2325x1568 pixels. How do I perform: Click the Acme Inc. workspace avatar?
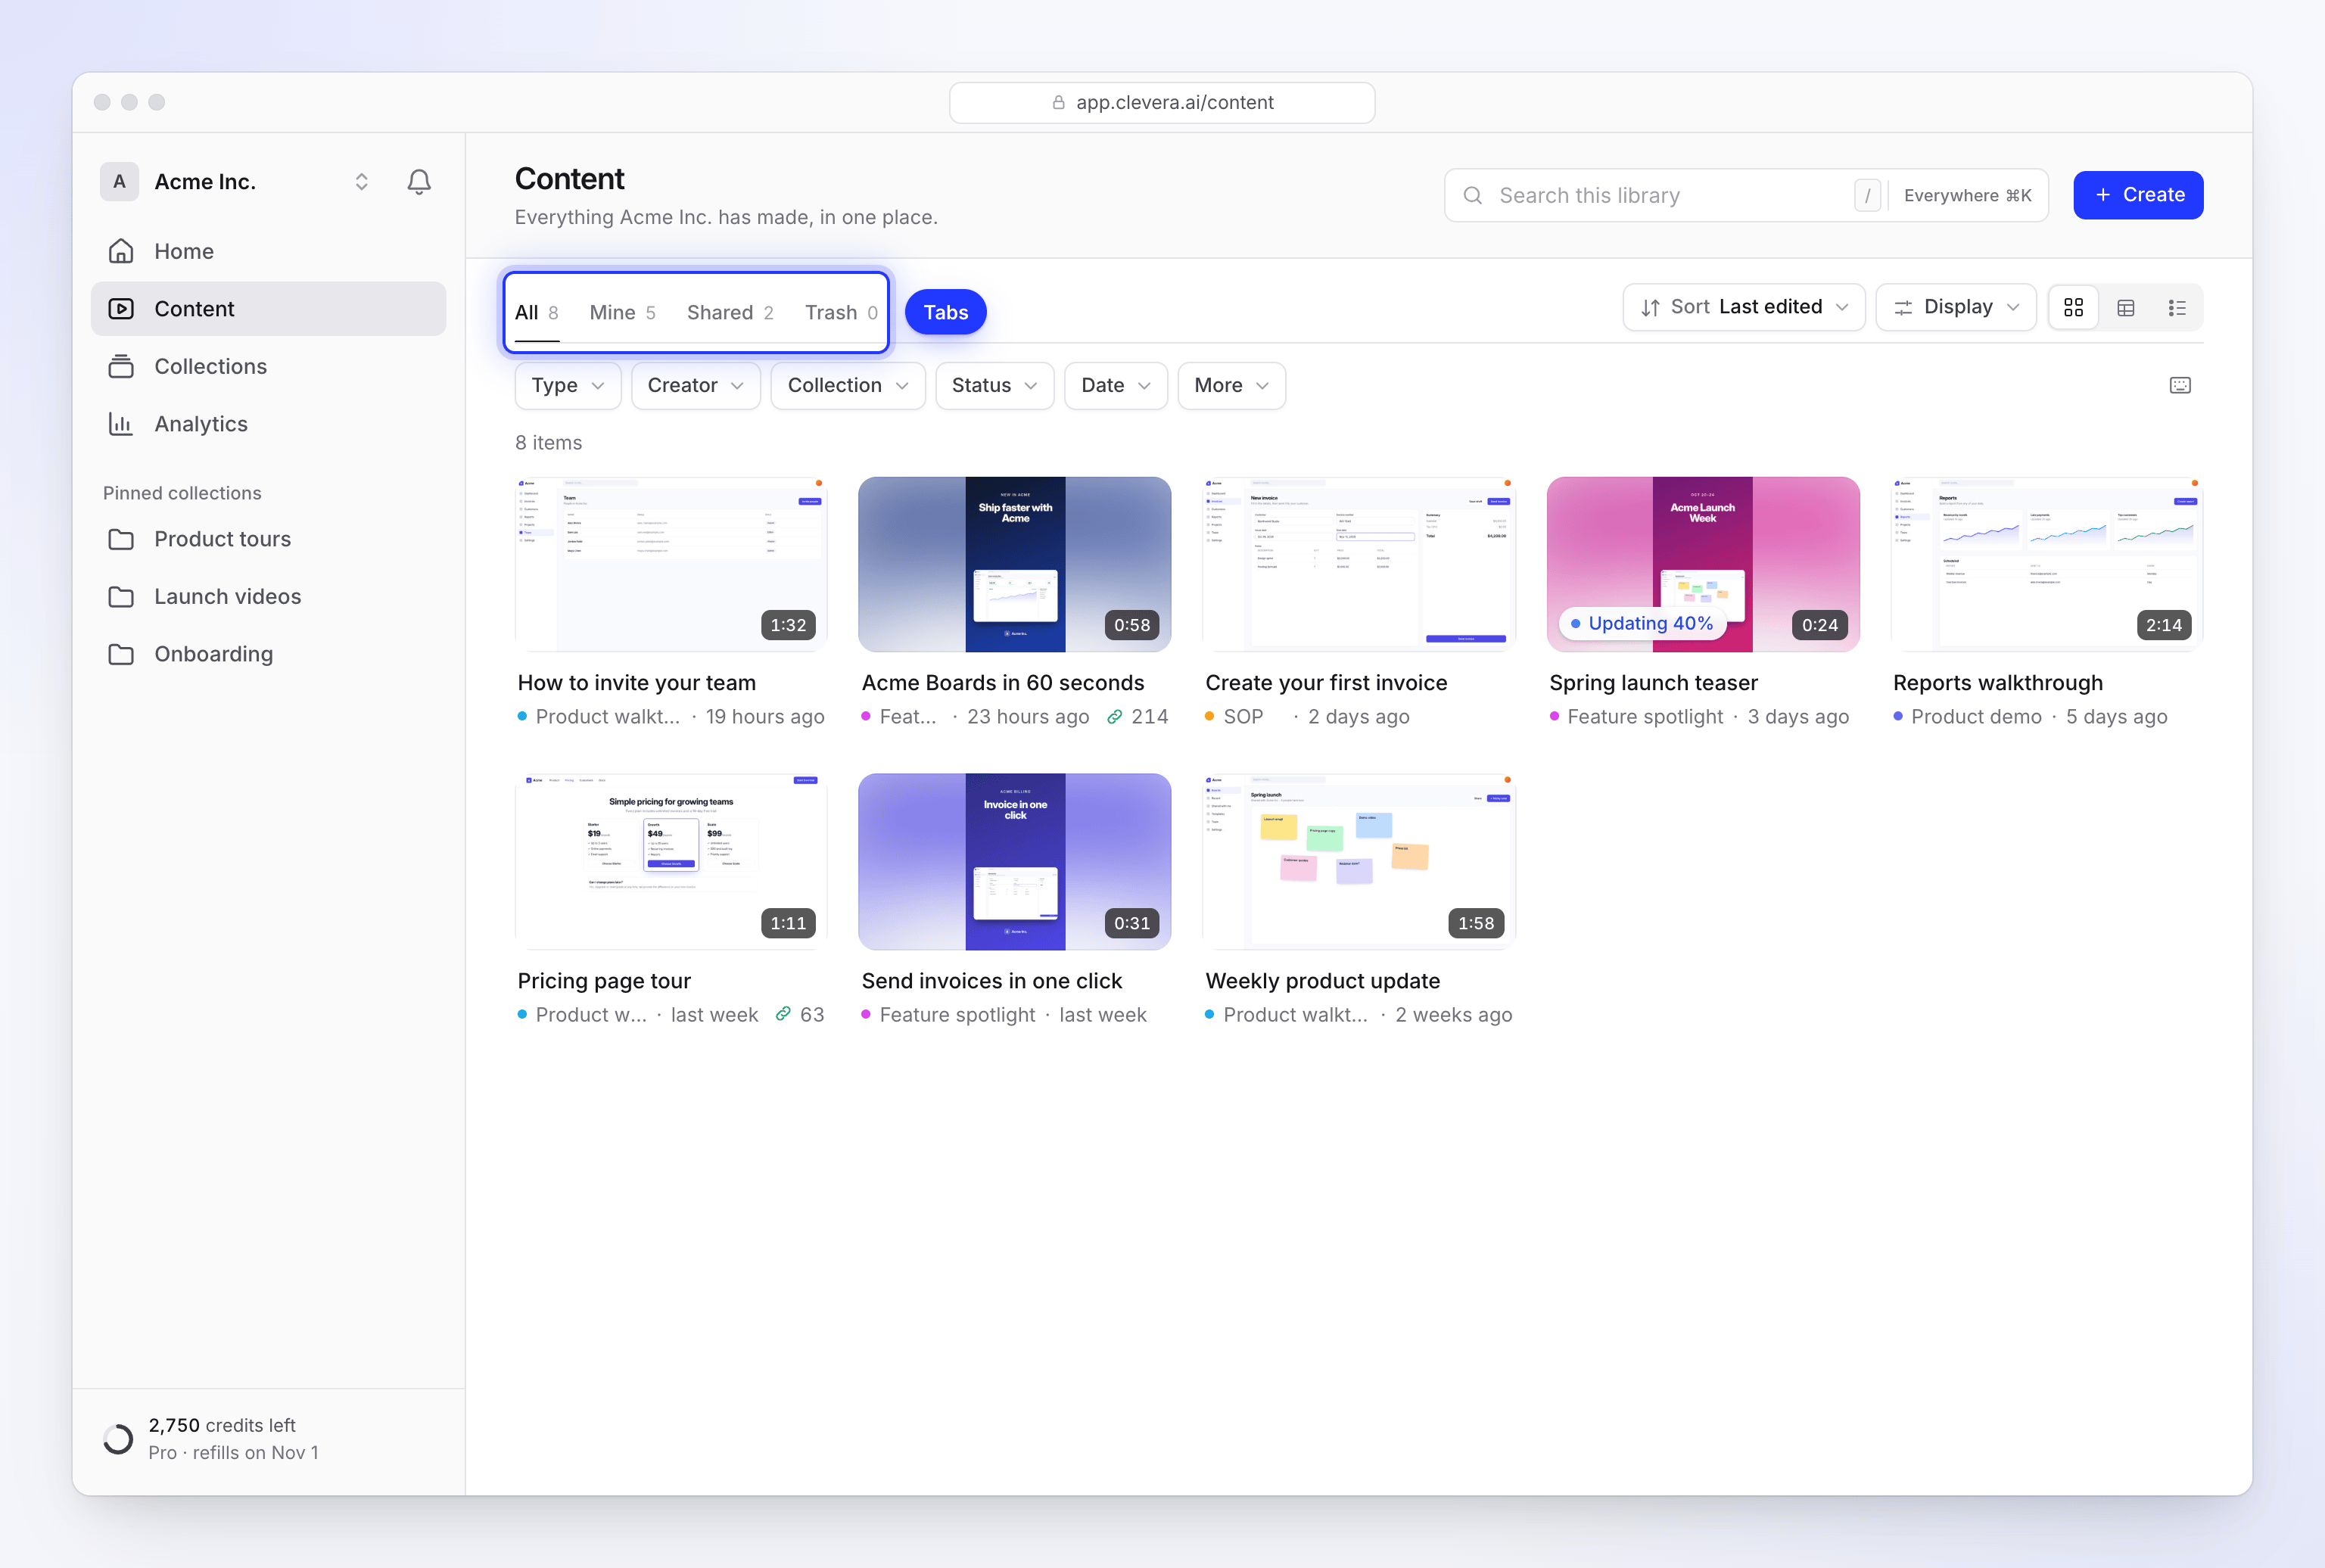point(119,181)
